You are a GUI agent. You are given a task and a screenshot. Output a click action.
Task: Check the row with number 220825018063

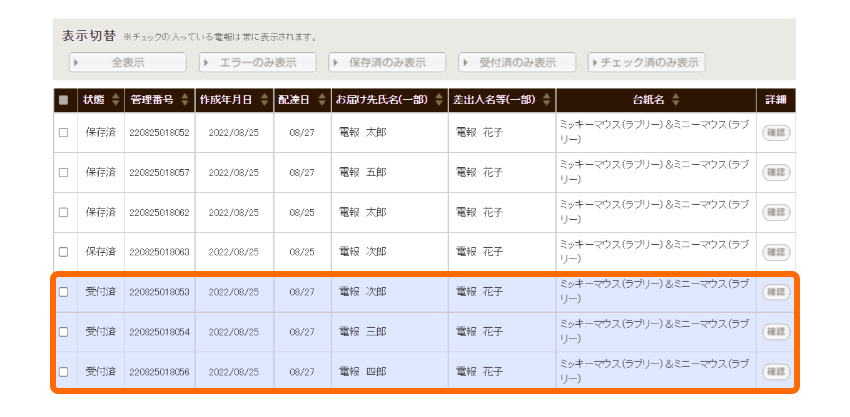click(63, 252)
